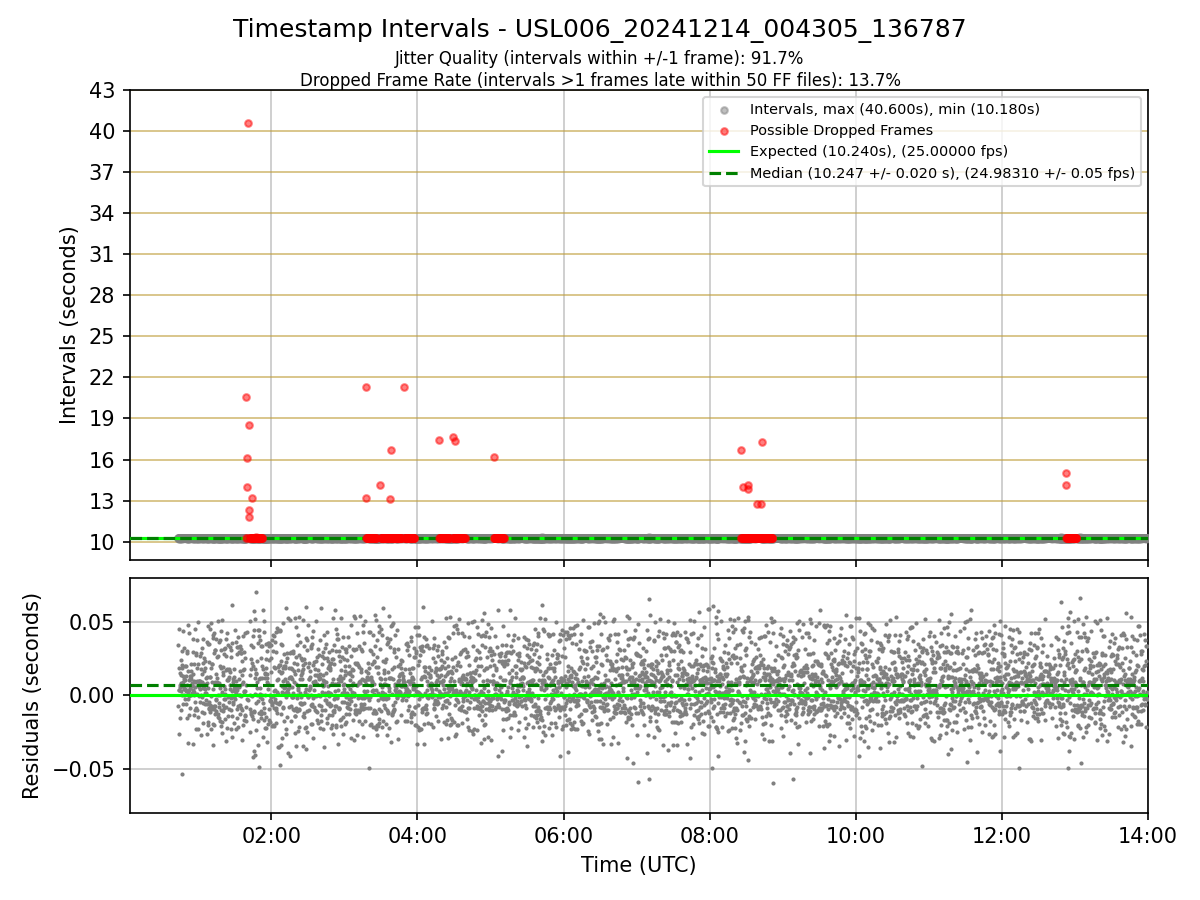Click the 'Residuals (seconds)' y-axis label
Viewport: 1200px width, 900px height.
tap(32, 696)
